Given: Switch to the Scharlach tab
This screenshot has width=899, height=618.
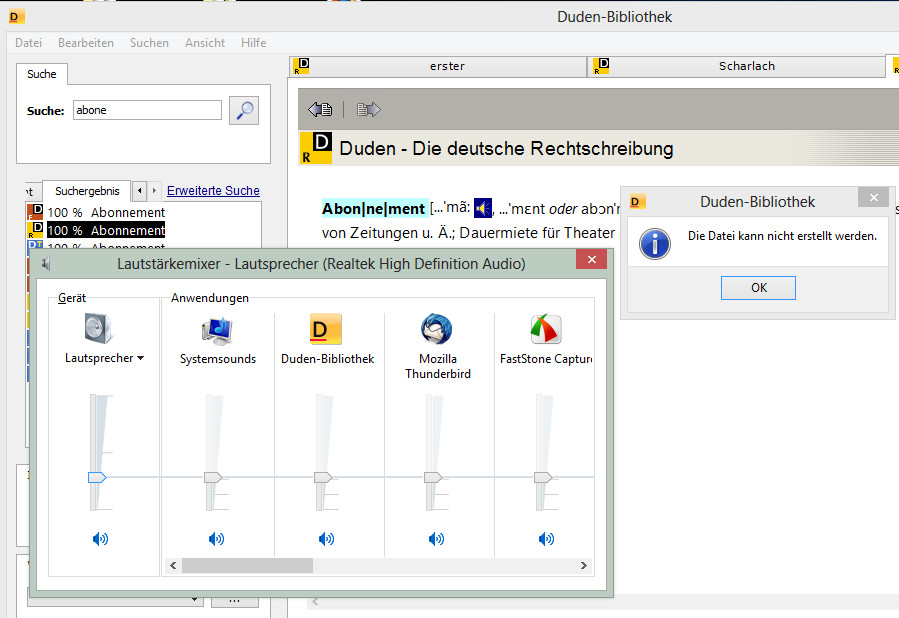Looking at the screenshot, I should click(737, 66).
